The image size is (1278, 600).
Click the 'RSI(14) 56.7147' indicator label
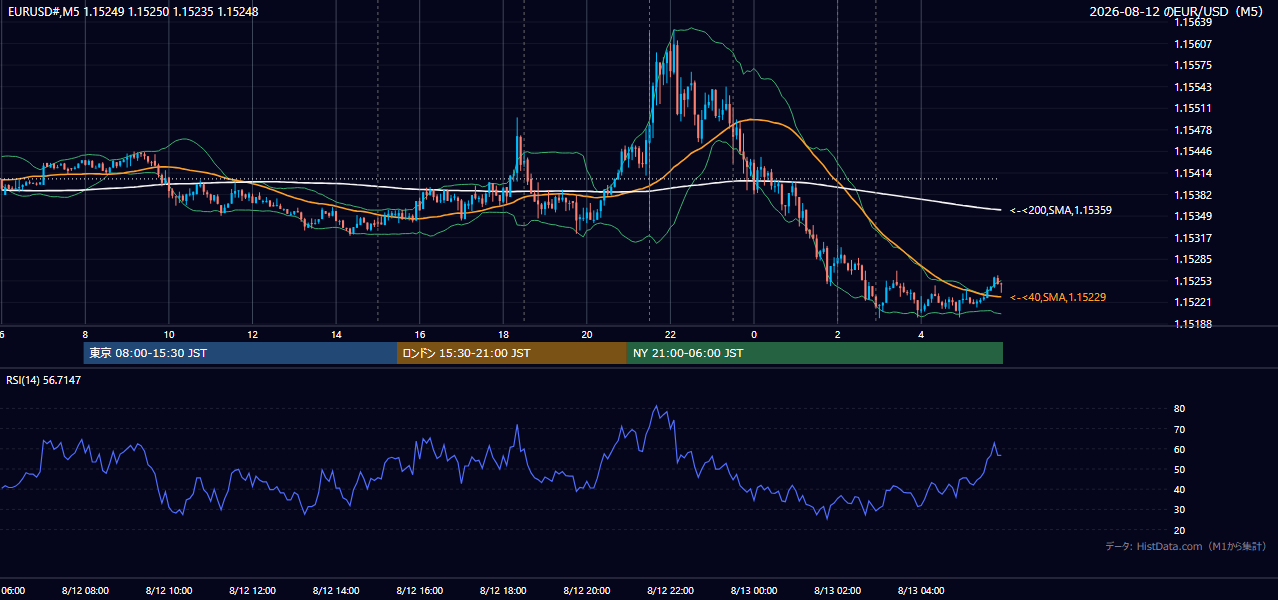44,380
